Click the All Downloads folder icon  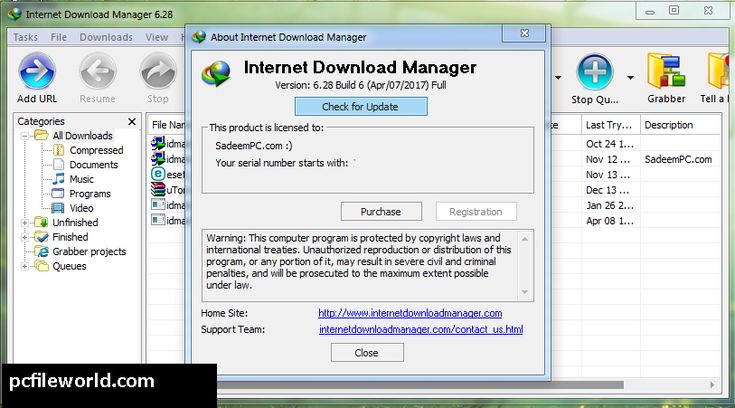pyautogui.click(x=42, y=136)
